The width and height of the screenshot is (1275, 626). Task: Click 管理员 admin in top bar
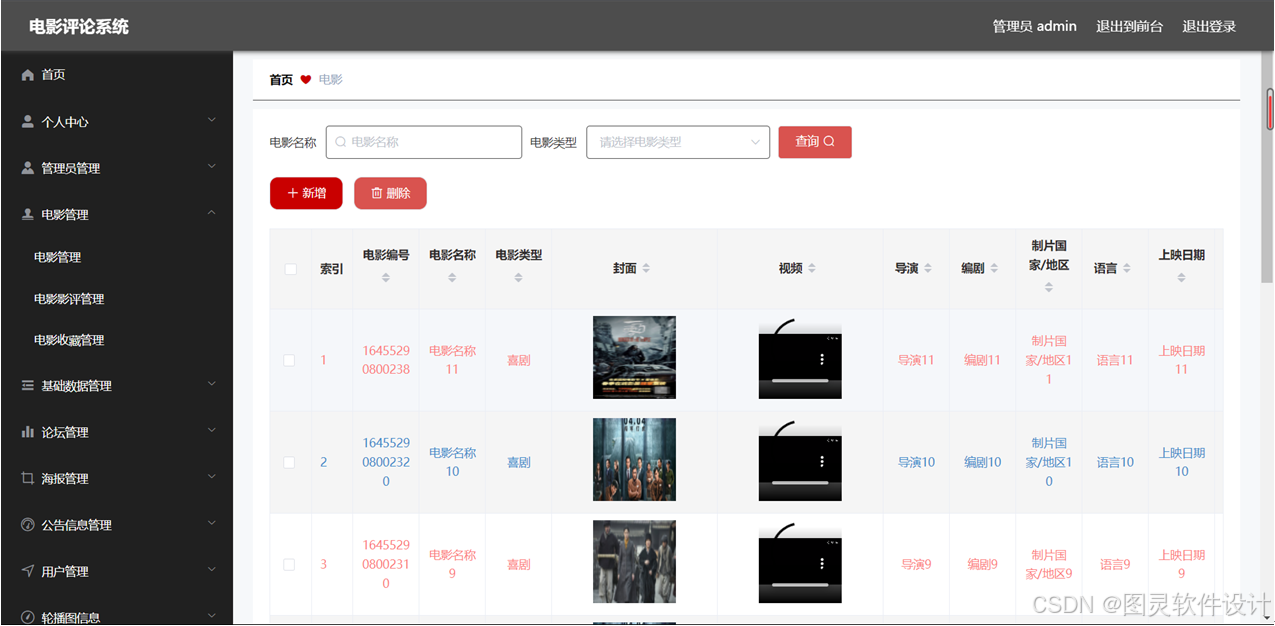tap(1034, 26)
